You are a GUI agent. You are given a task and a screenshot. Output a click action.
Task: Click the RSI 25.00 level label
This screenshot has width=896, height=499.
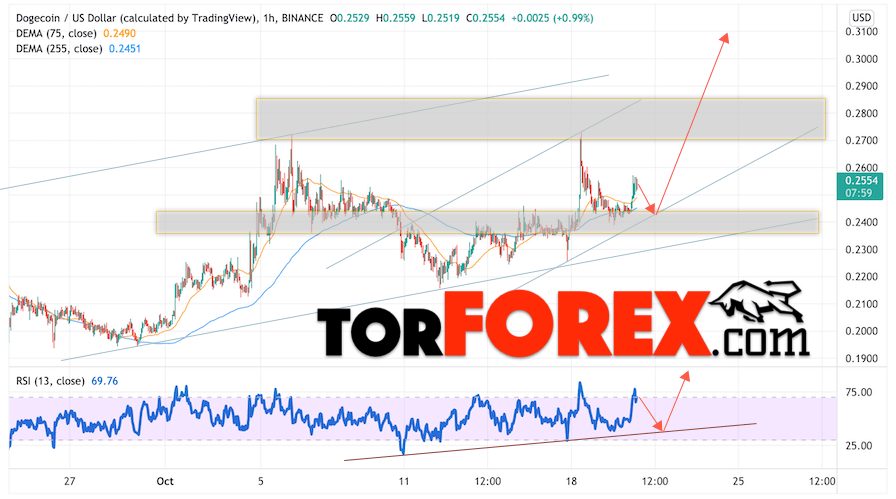pos(859,446)
